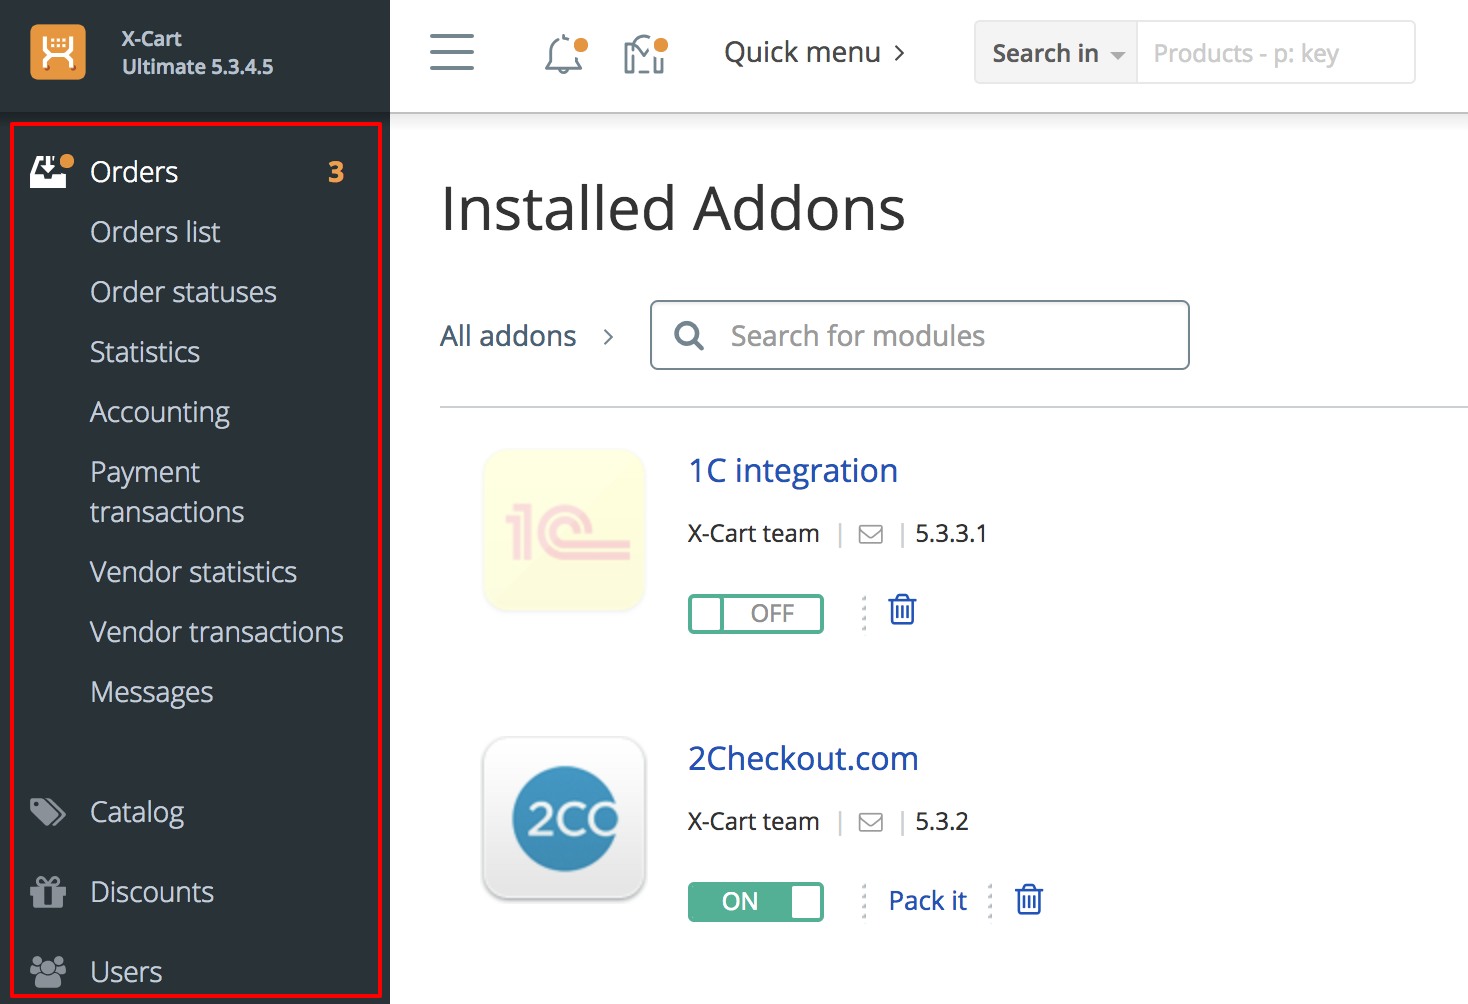Image resolution: width=1468 pixels, height=1004 pixels.
Task: Click the Catalog tag icon
Action: point(45,811)
